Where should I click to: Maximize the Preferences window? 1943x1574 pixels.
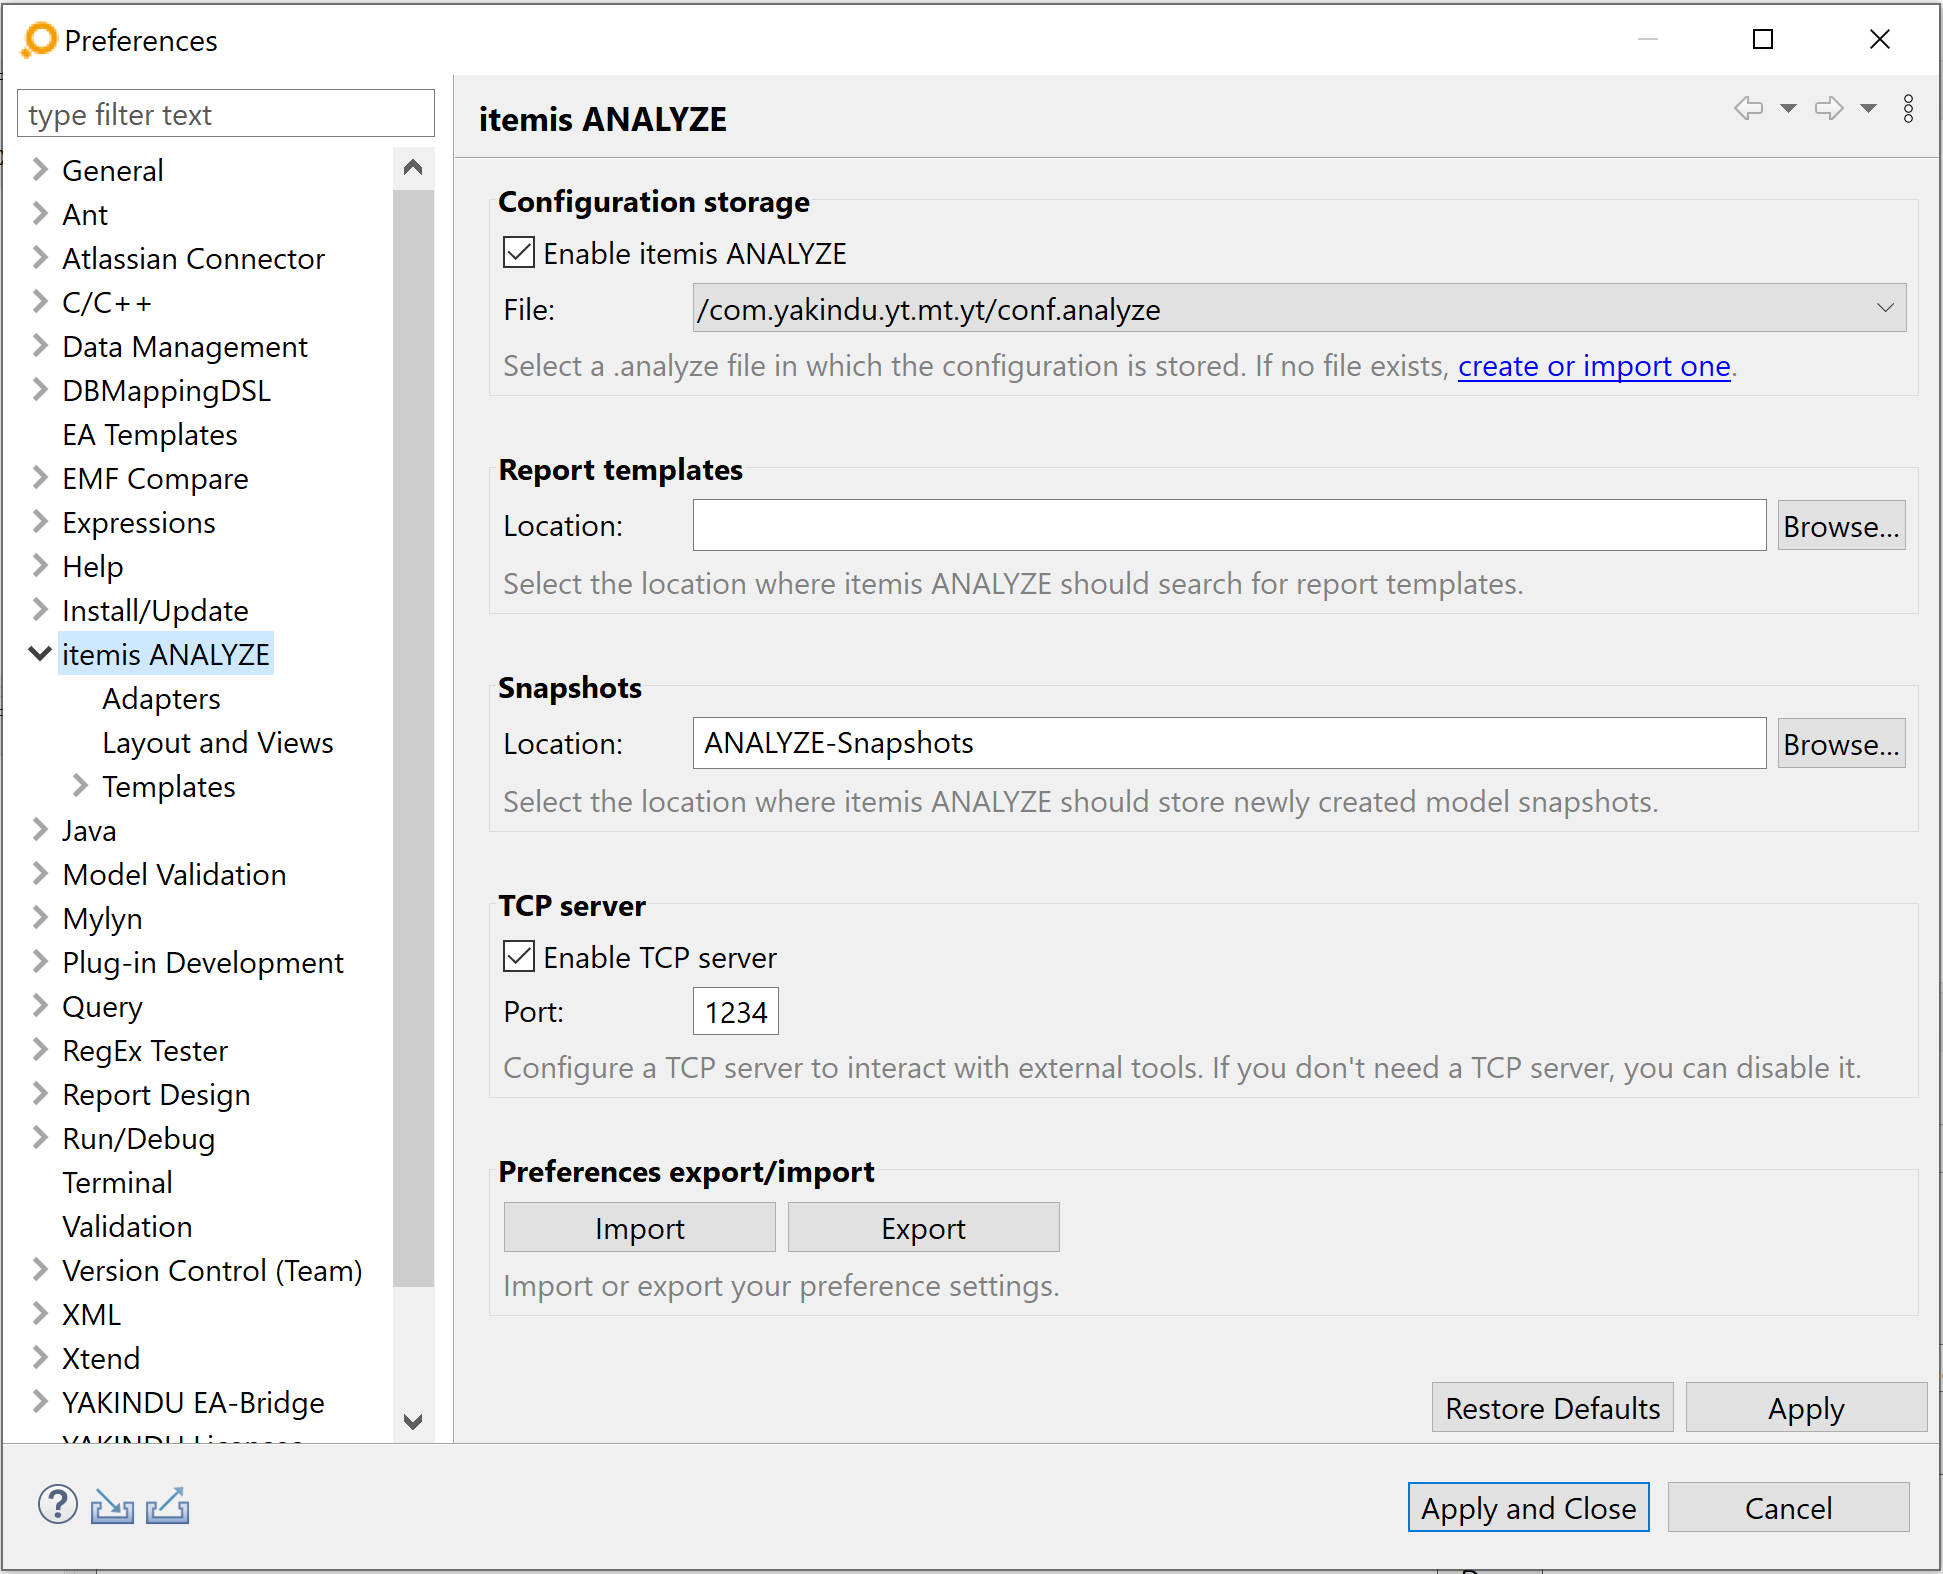[1763, 39]
